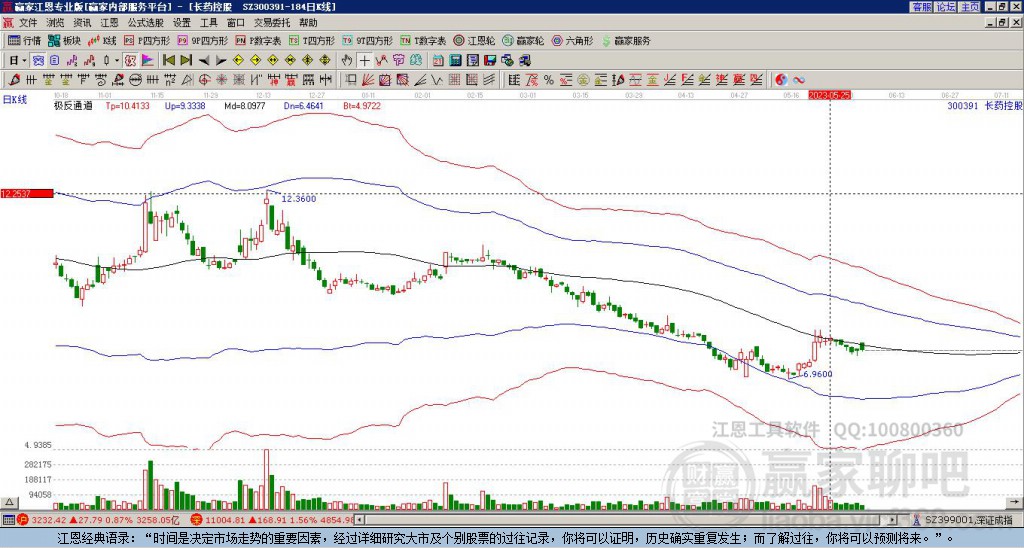Screen dimensions: 1024x548
Task: Select the percent % tool
Action: [x=549, y=80]
